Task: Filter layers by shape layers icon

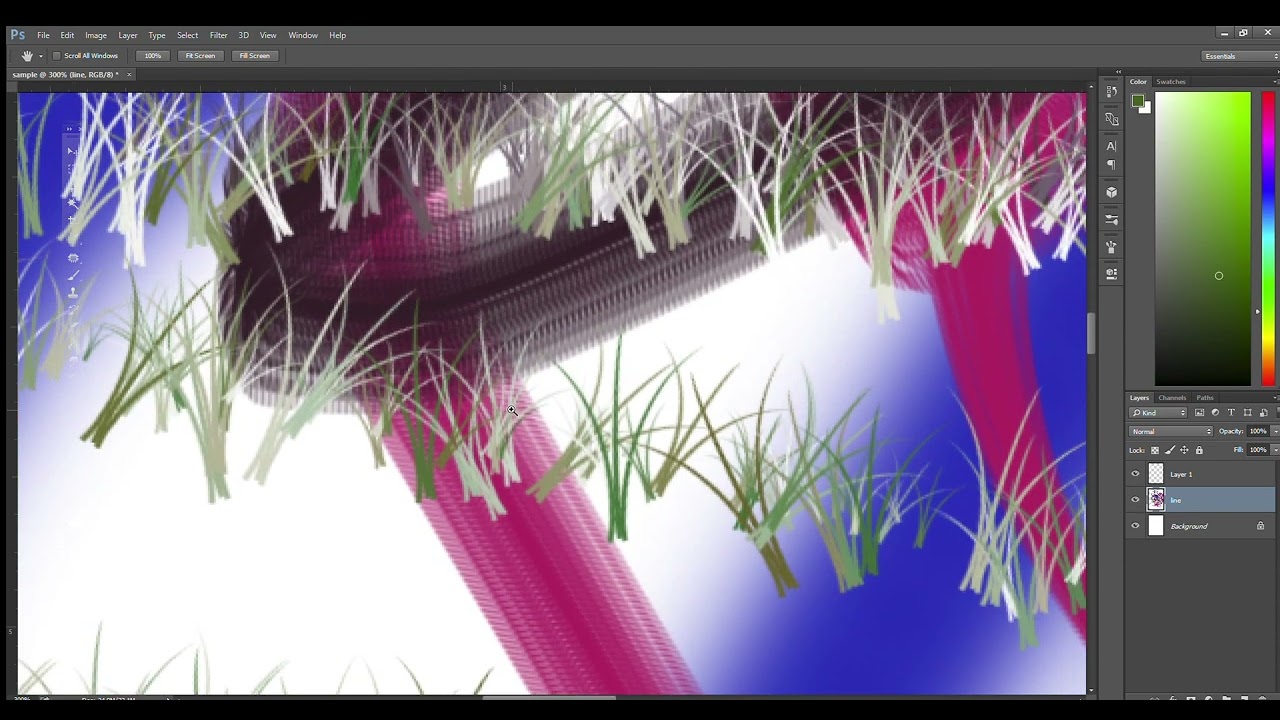Action: tap(1247, 413)
